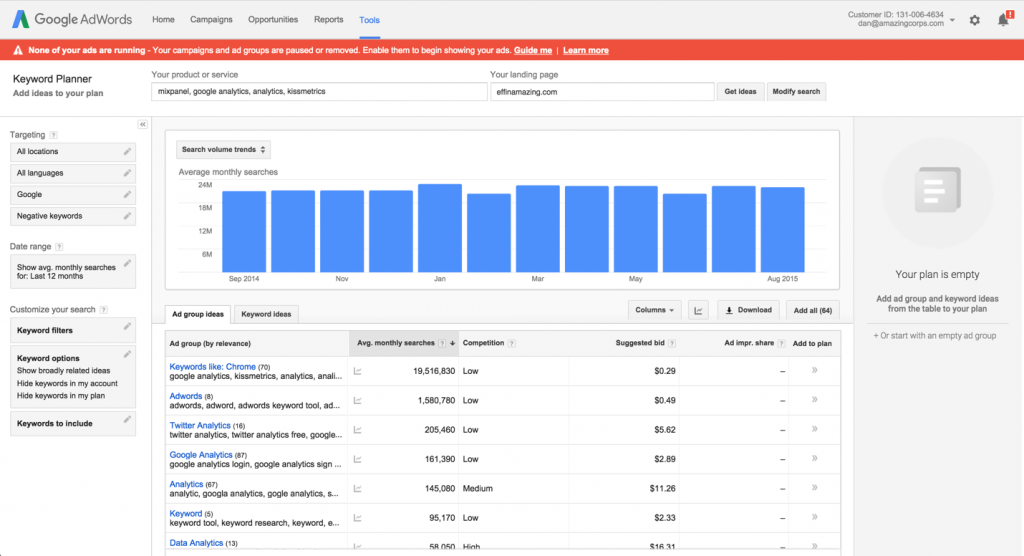Open Google Analytics ad group link
This screenshot has height=556, width=1024.
click(x=200, y=455)
